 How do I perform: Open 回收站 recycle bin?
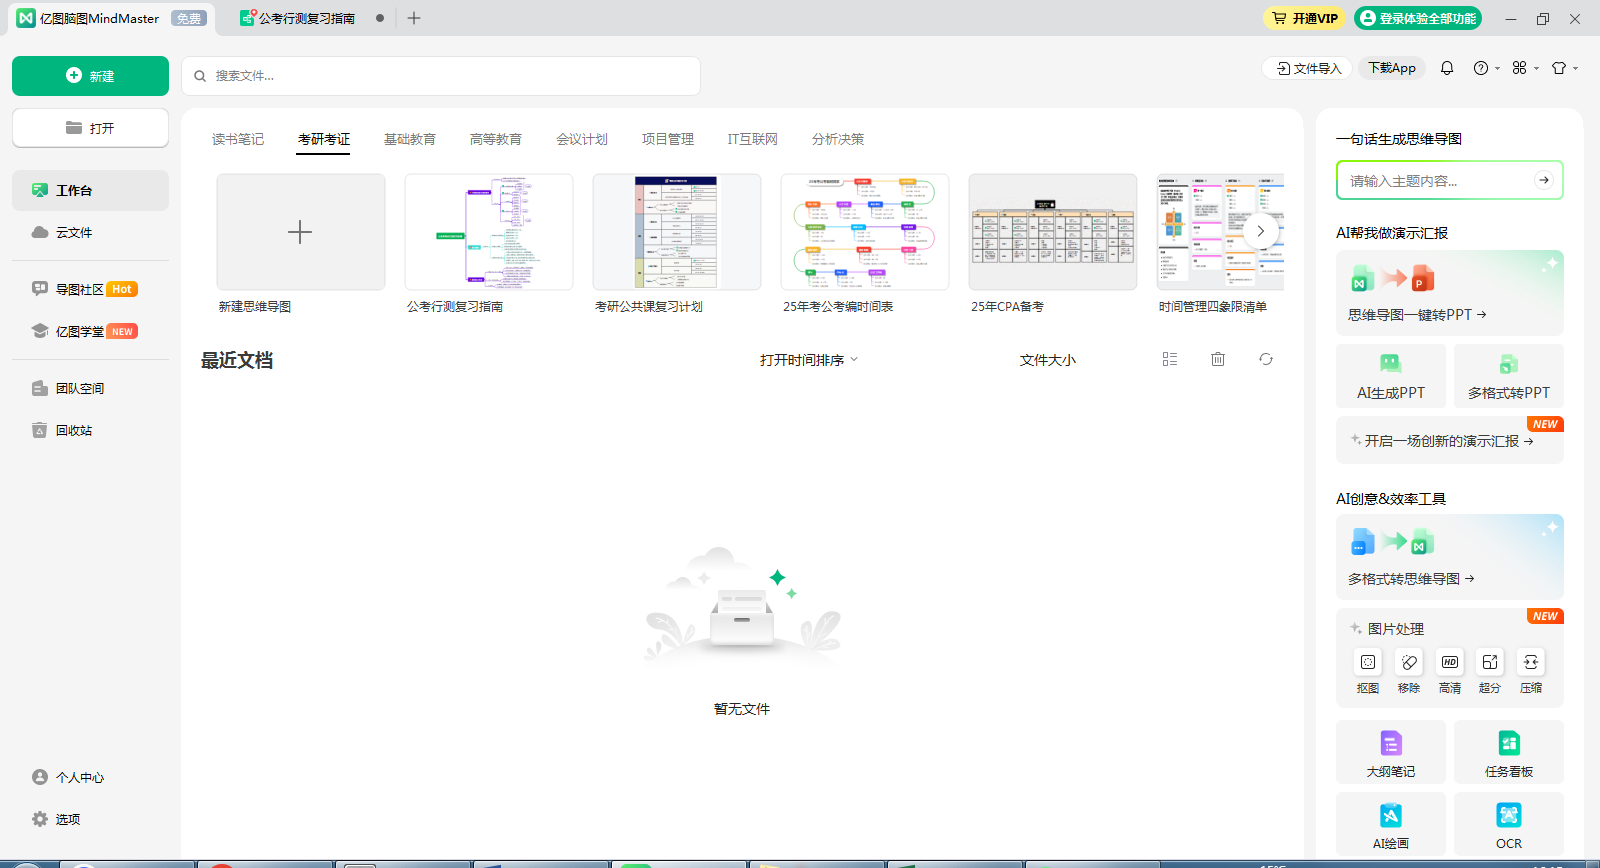coord(90,430)
